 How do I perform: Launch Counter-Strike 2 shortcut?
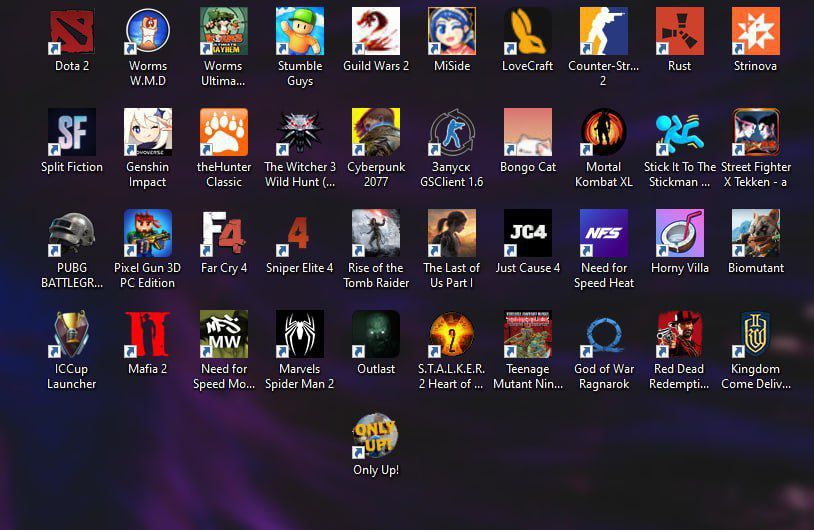pos(604,31)
